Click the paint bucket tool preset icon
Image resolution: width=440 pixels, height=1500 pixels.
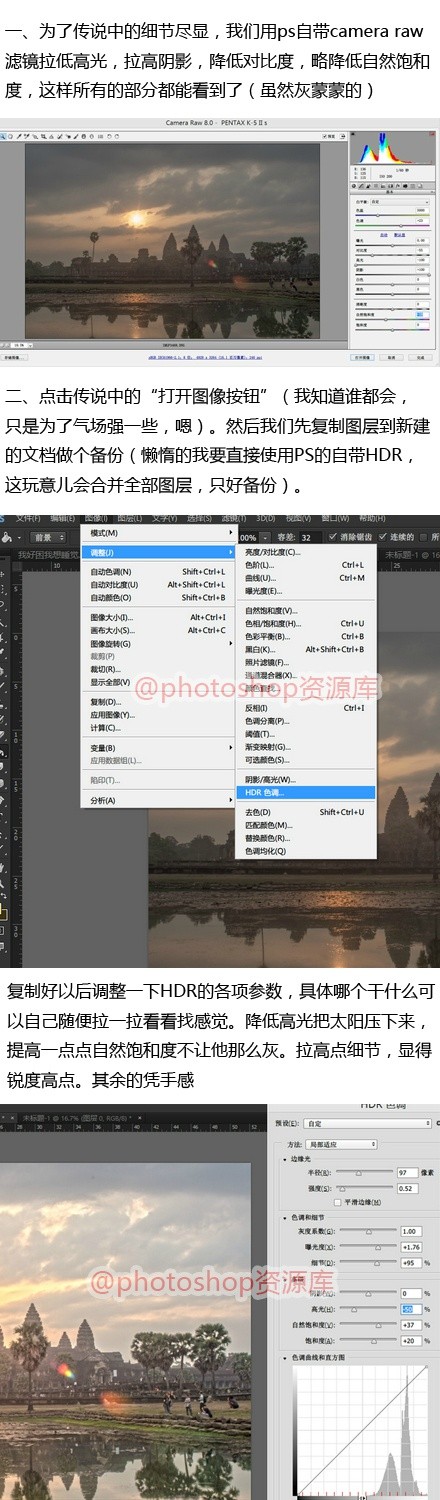click(x=7, y=537)
